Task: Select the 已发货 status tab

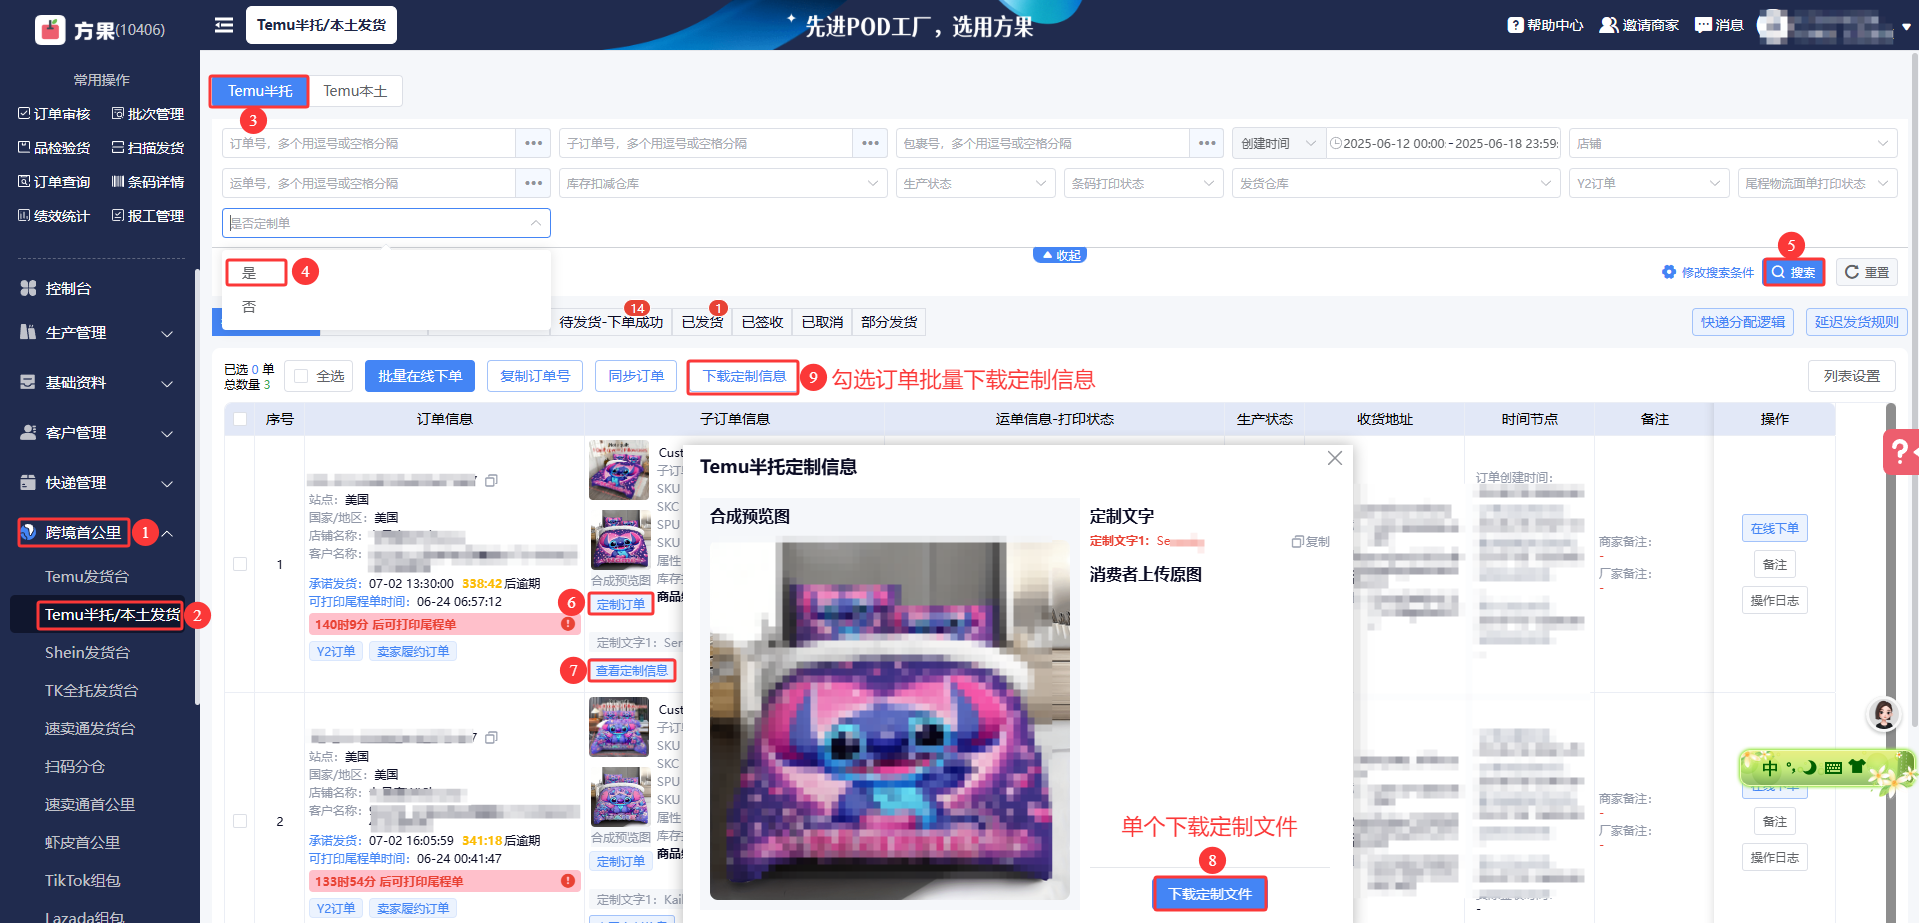Action: click(x=702, y=322)
